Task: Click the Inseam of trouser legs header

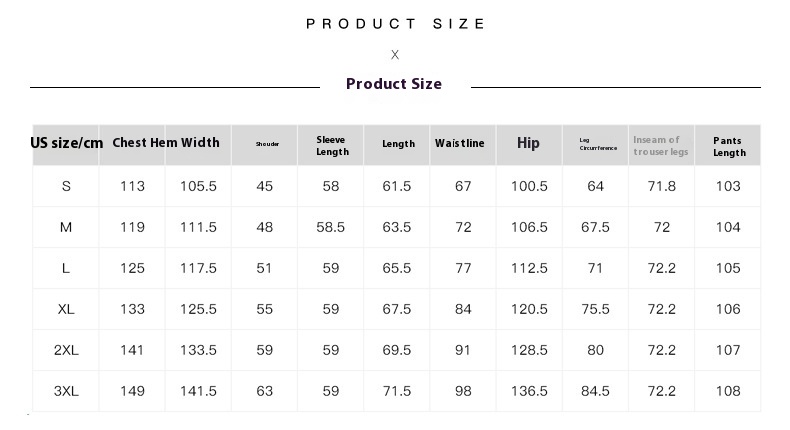Action: 661,146
